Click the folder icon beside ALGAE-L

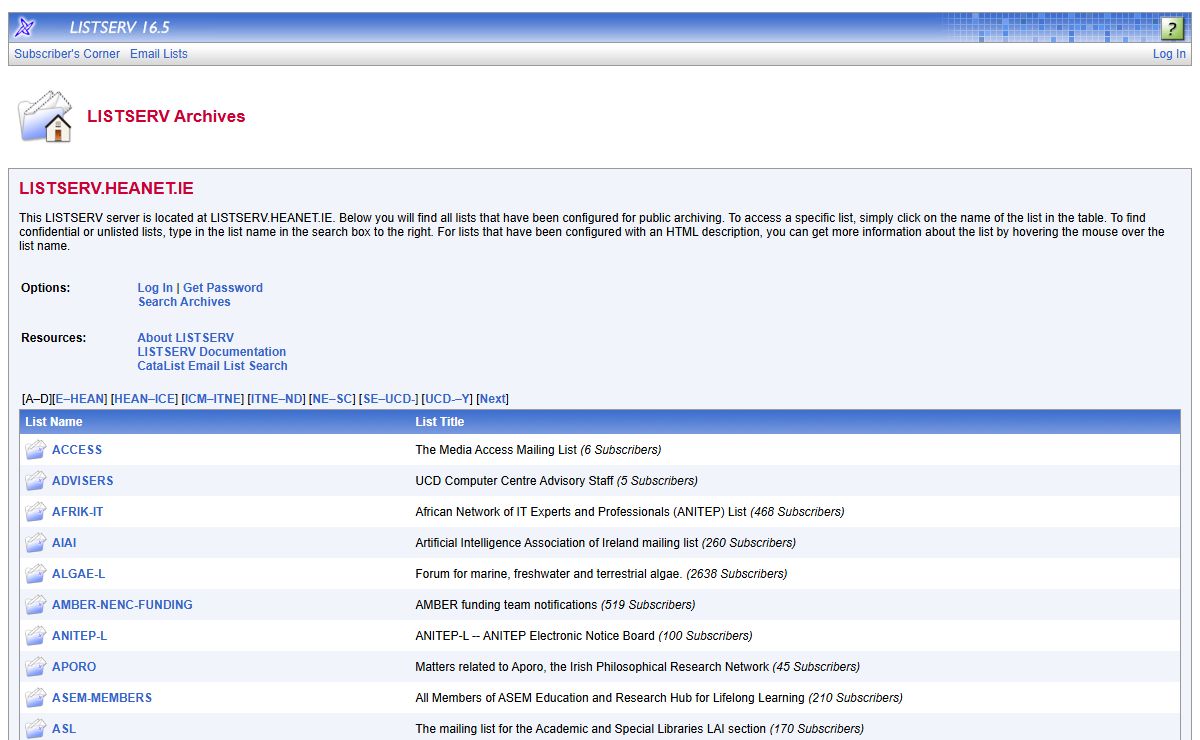click(x=36, y=574)
